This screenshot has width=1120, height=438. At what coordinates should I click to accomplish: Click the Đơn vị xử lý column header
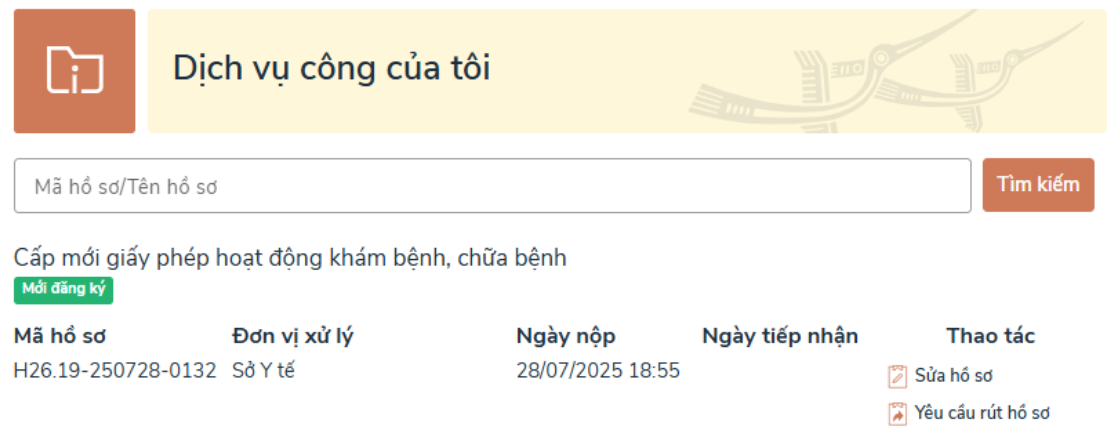point(293,336)
